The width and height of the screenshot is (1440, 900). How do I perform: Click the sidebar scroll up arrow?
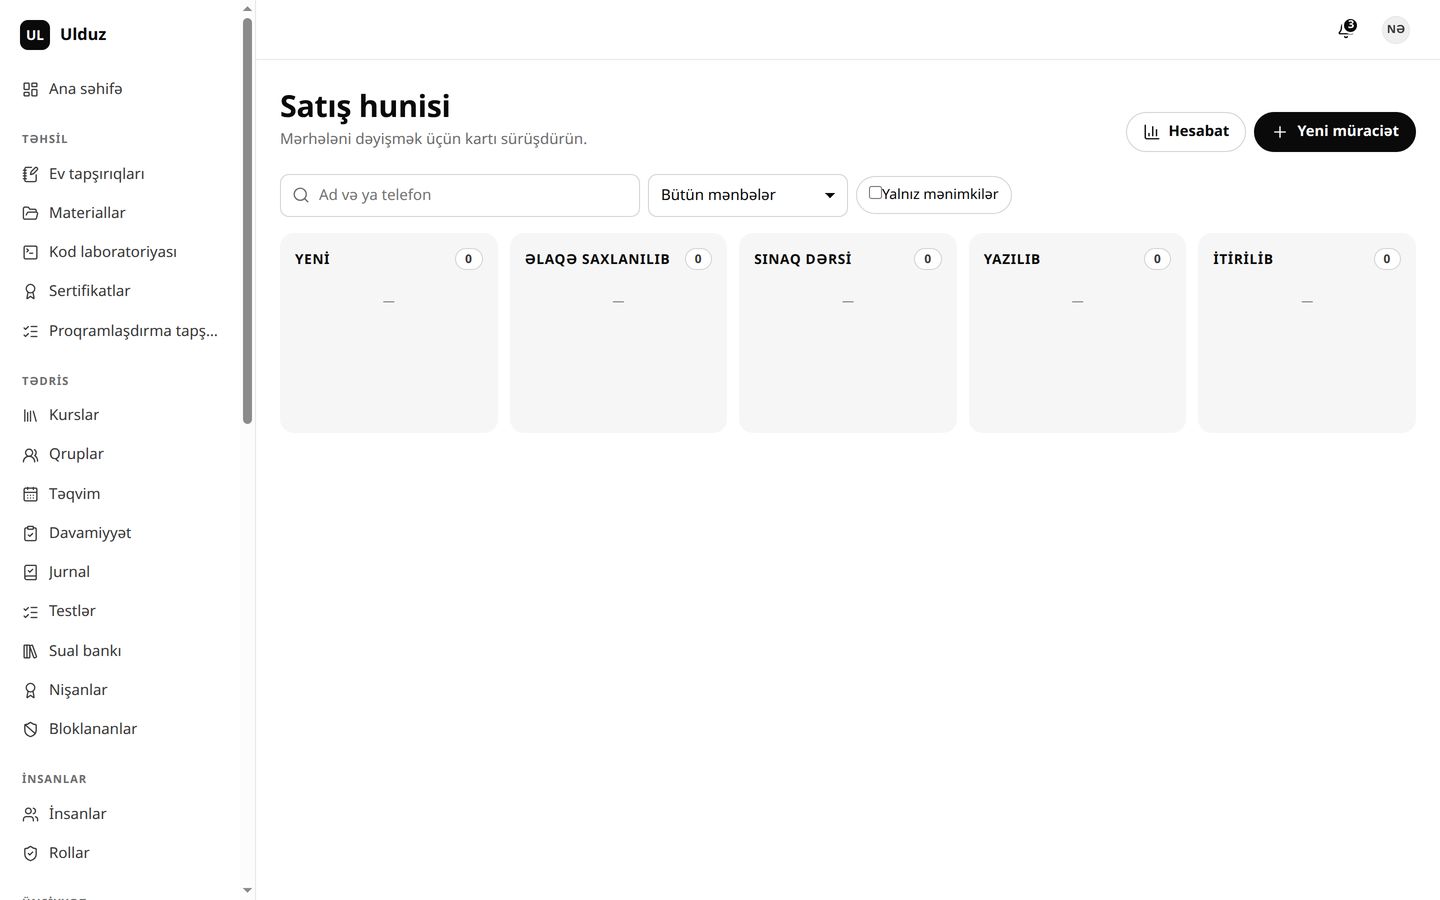pos(248,8)
